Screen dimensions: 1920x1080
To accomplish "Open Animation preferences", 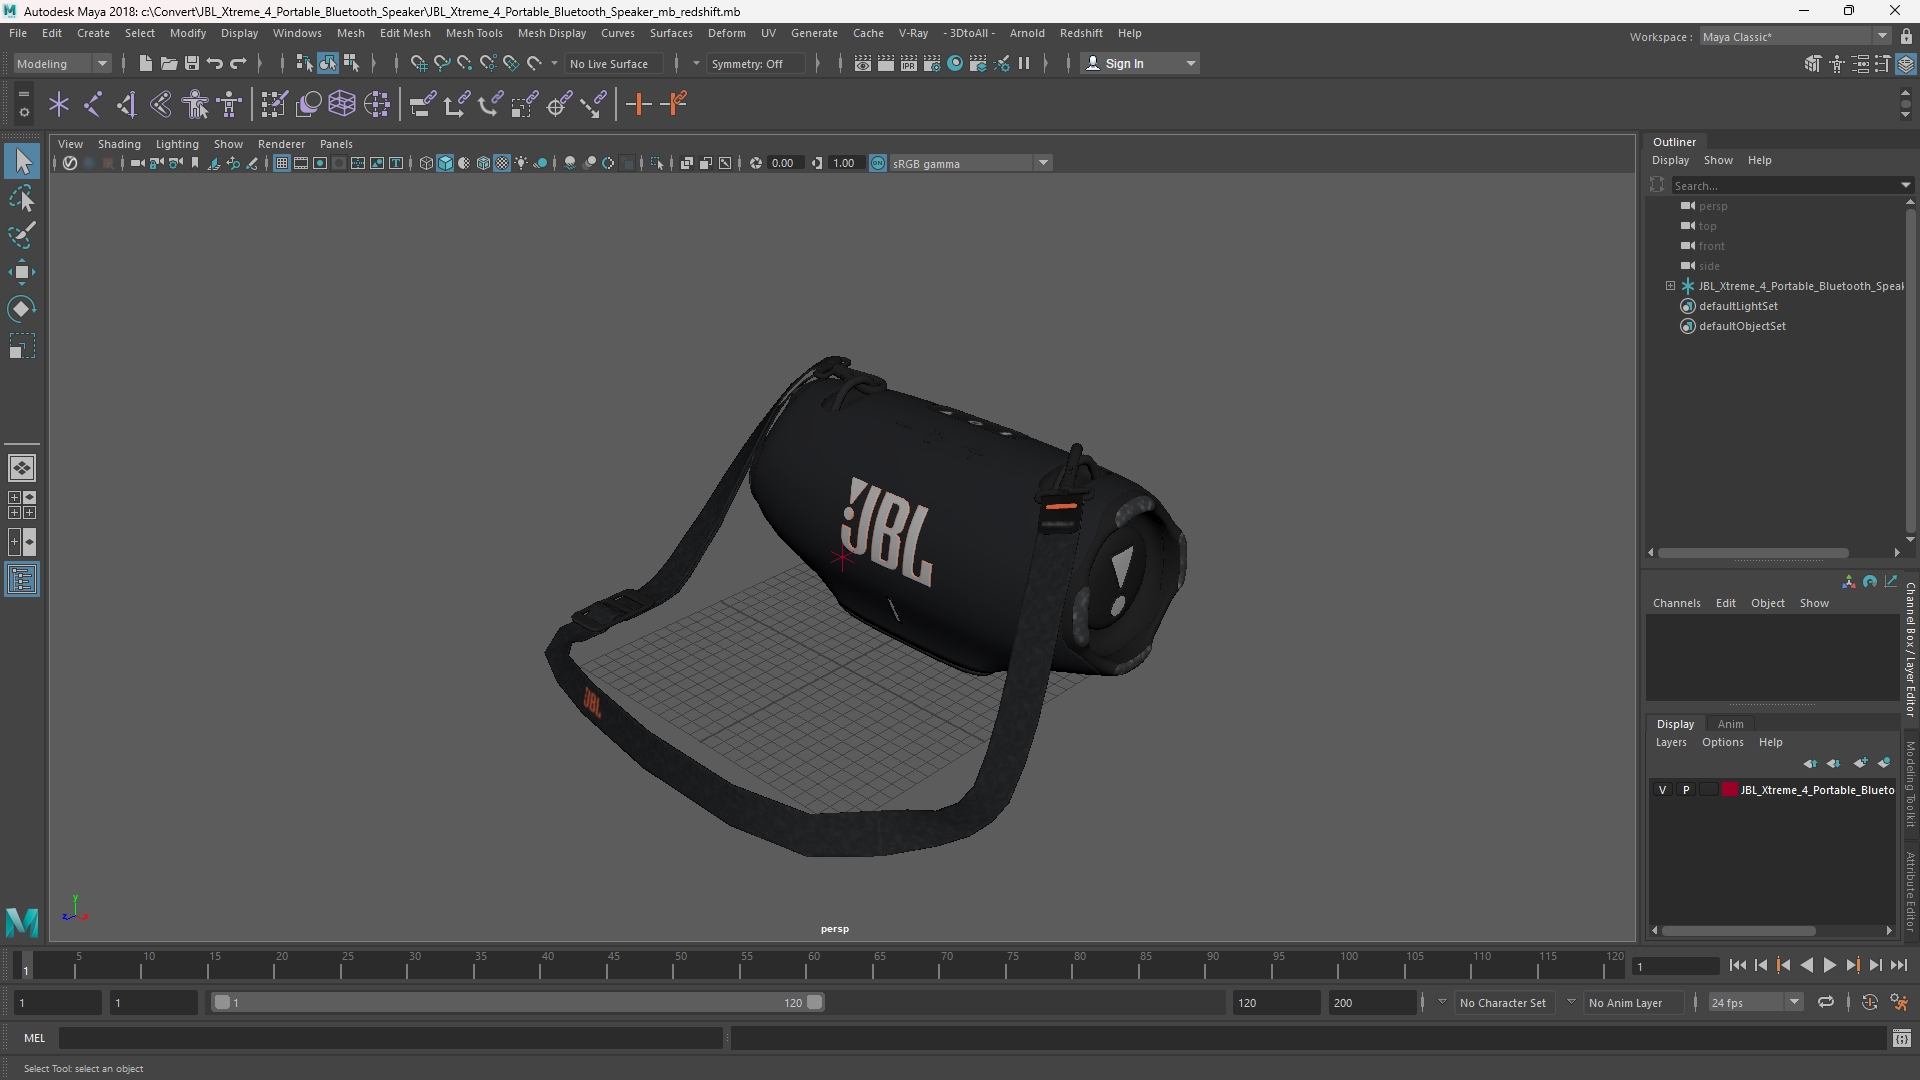I will (1899, 1002).
